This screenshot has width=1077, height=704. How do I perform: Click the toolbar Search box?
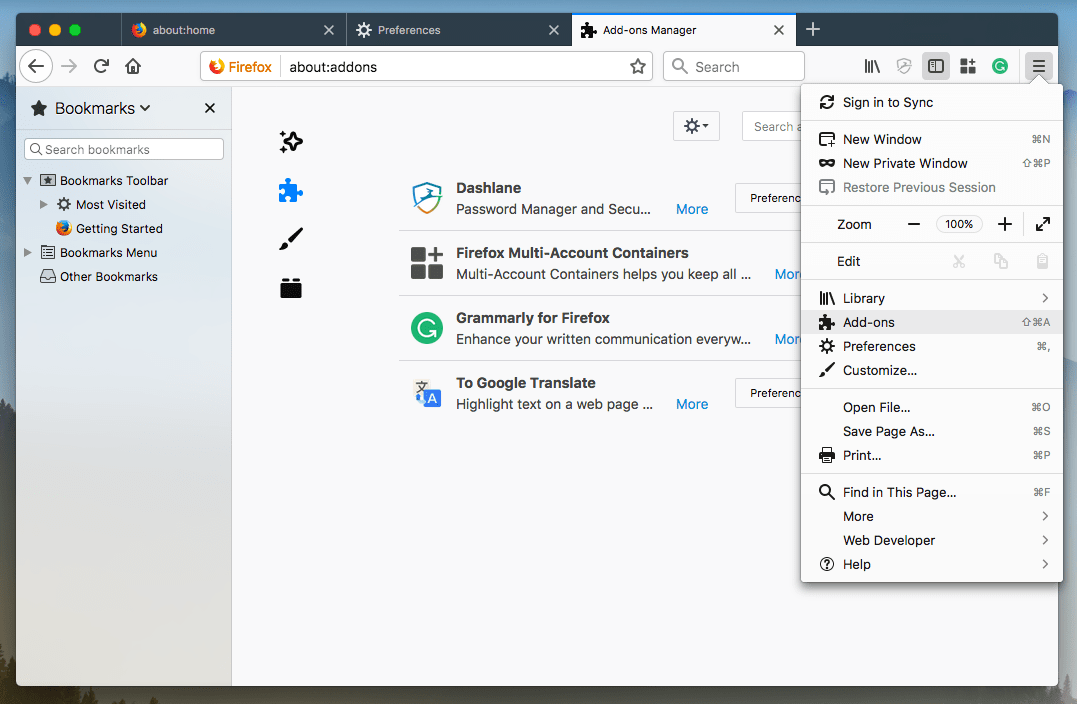[x=734, y=67]
